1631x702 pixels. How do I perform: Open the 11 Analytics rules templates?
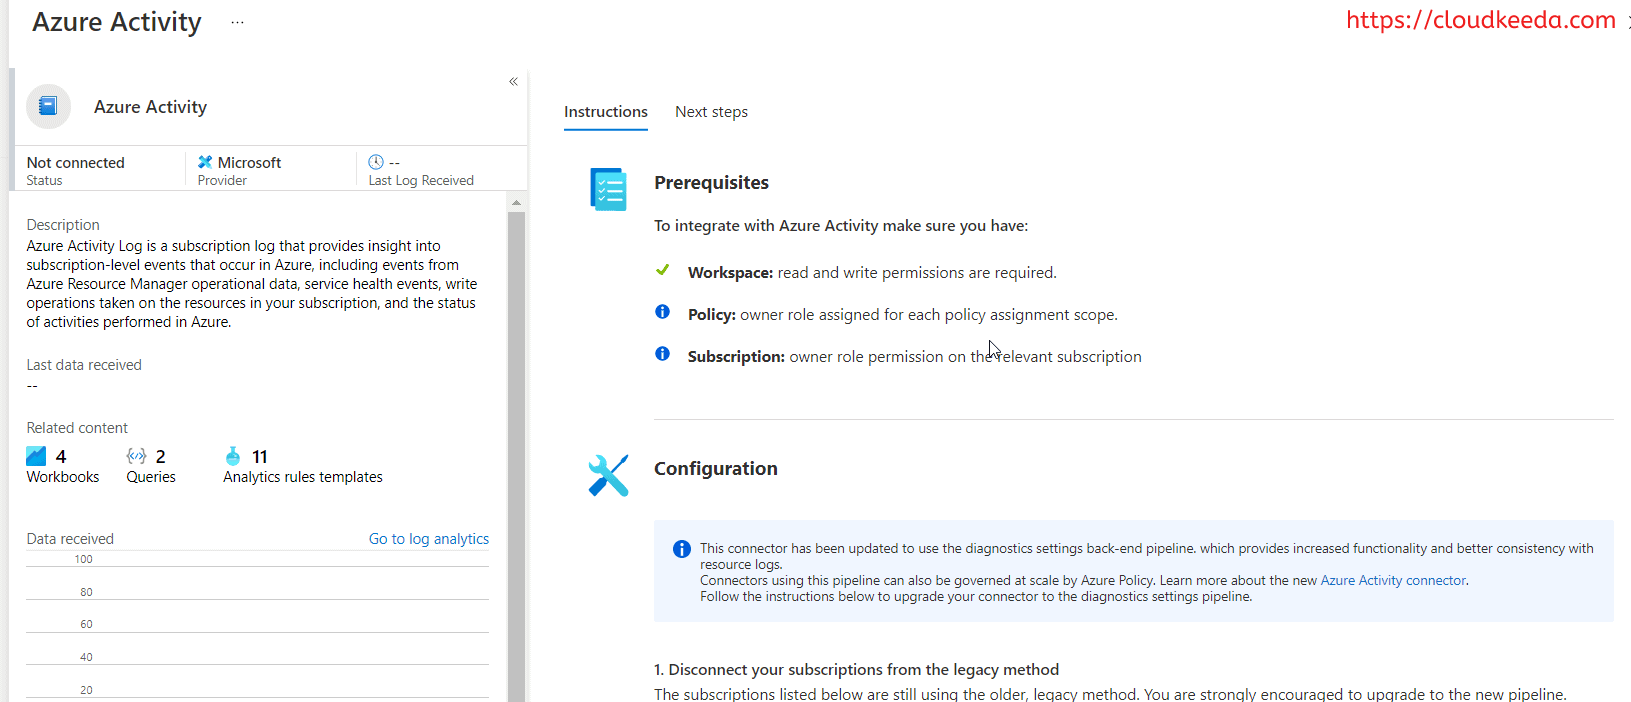[x=303, y=466]
